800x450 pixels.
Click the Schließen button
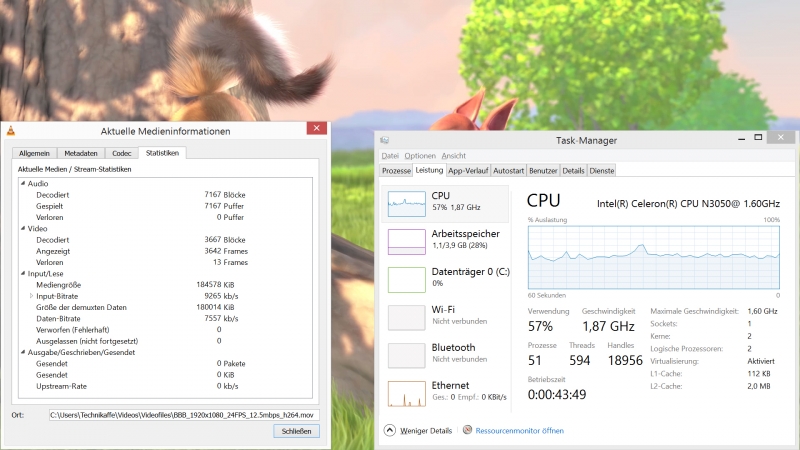296,431
